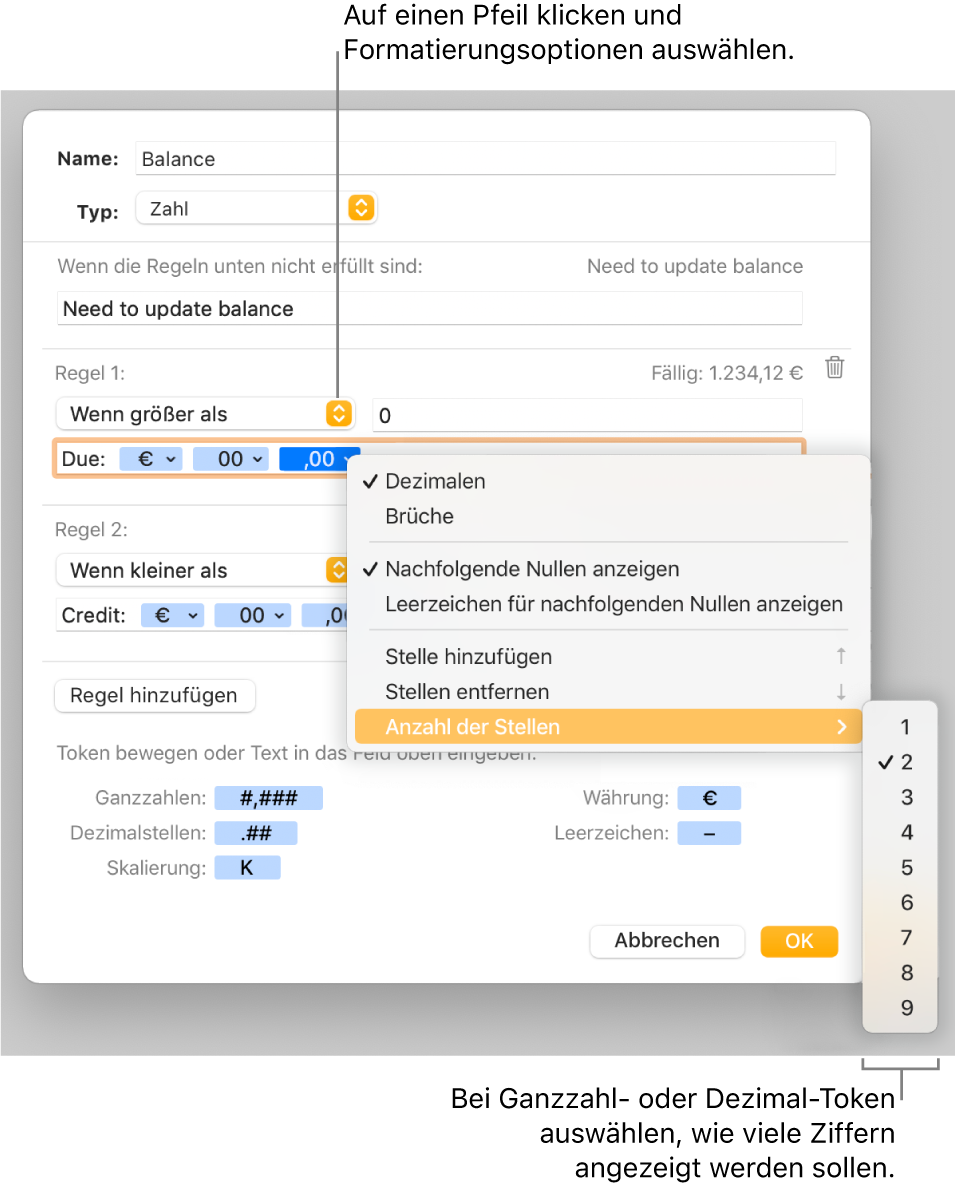Click the Leerzeichen – token
Image resolution: width=955 pixels, height=1194 pixels.
tap(709, 833)
